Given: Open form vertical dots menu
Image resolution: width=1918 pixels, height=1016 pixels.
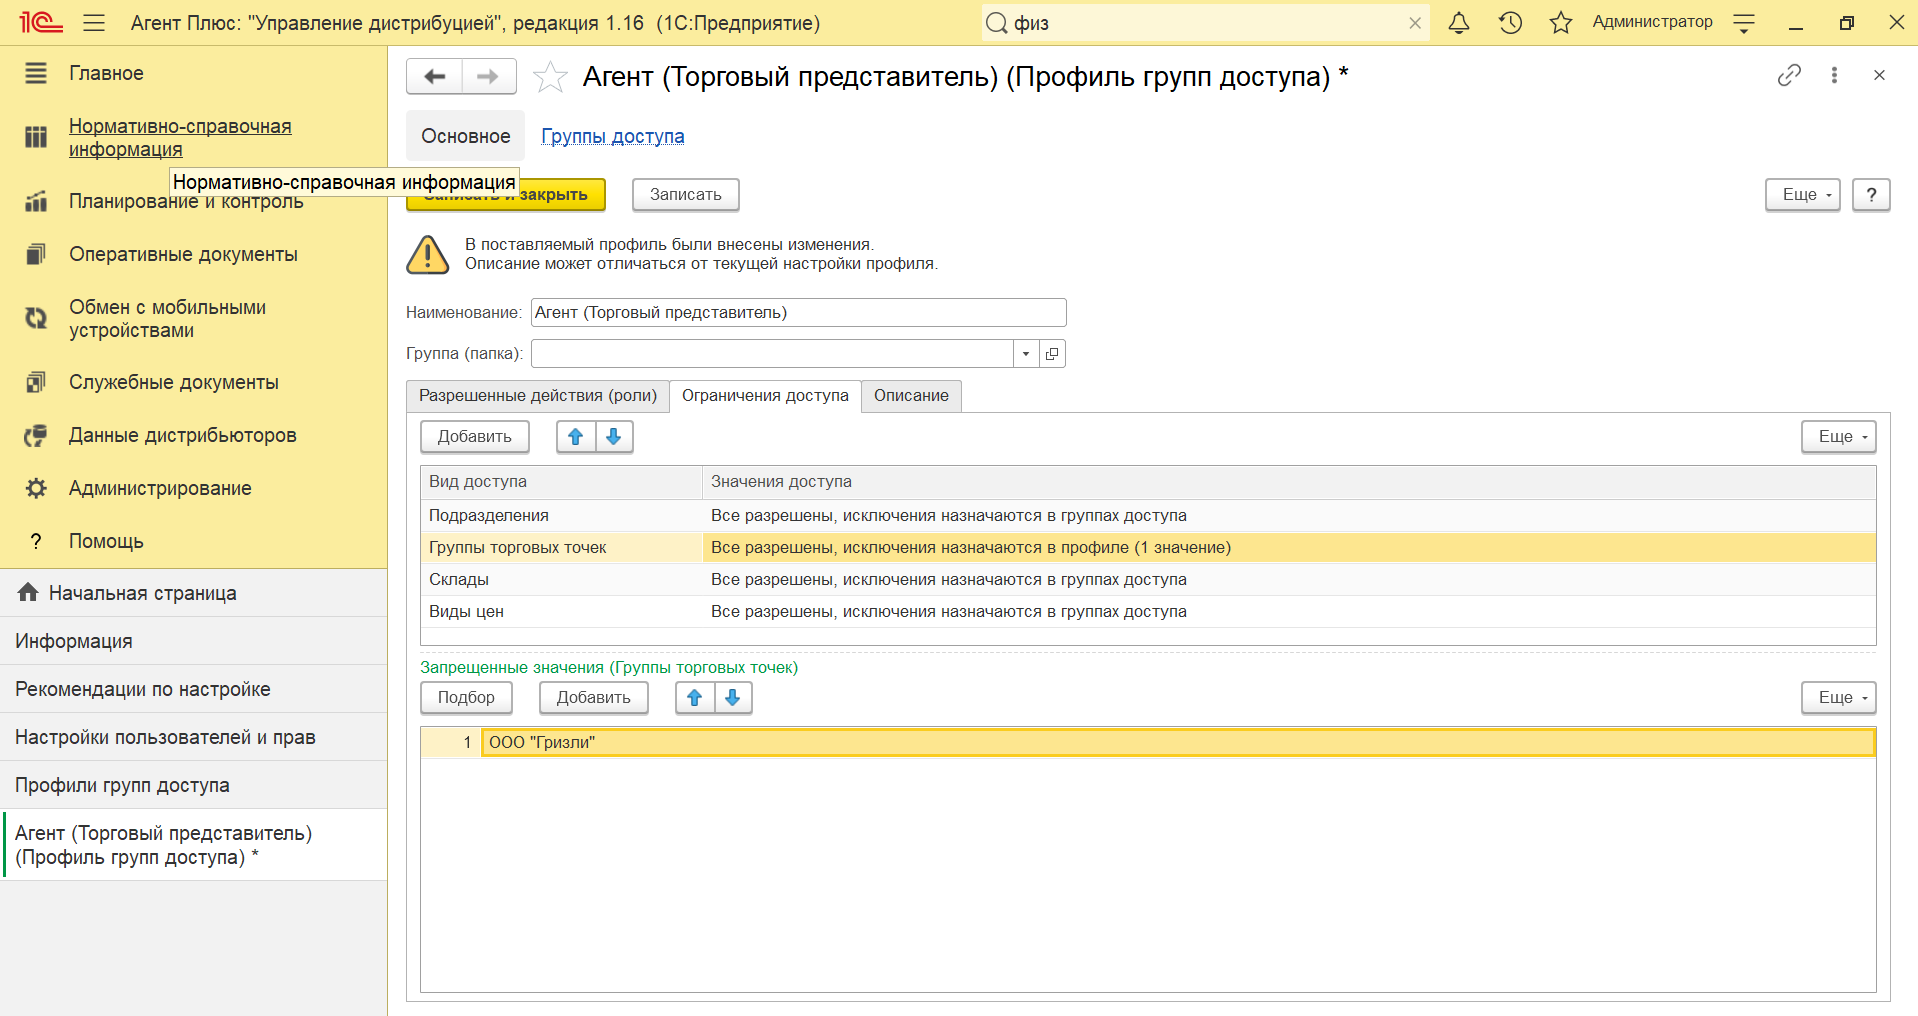Looking at the screenshot, I should (x=1834, y=75).
